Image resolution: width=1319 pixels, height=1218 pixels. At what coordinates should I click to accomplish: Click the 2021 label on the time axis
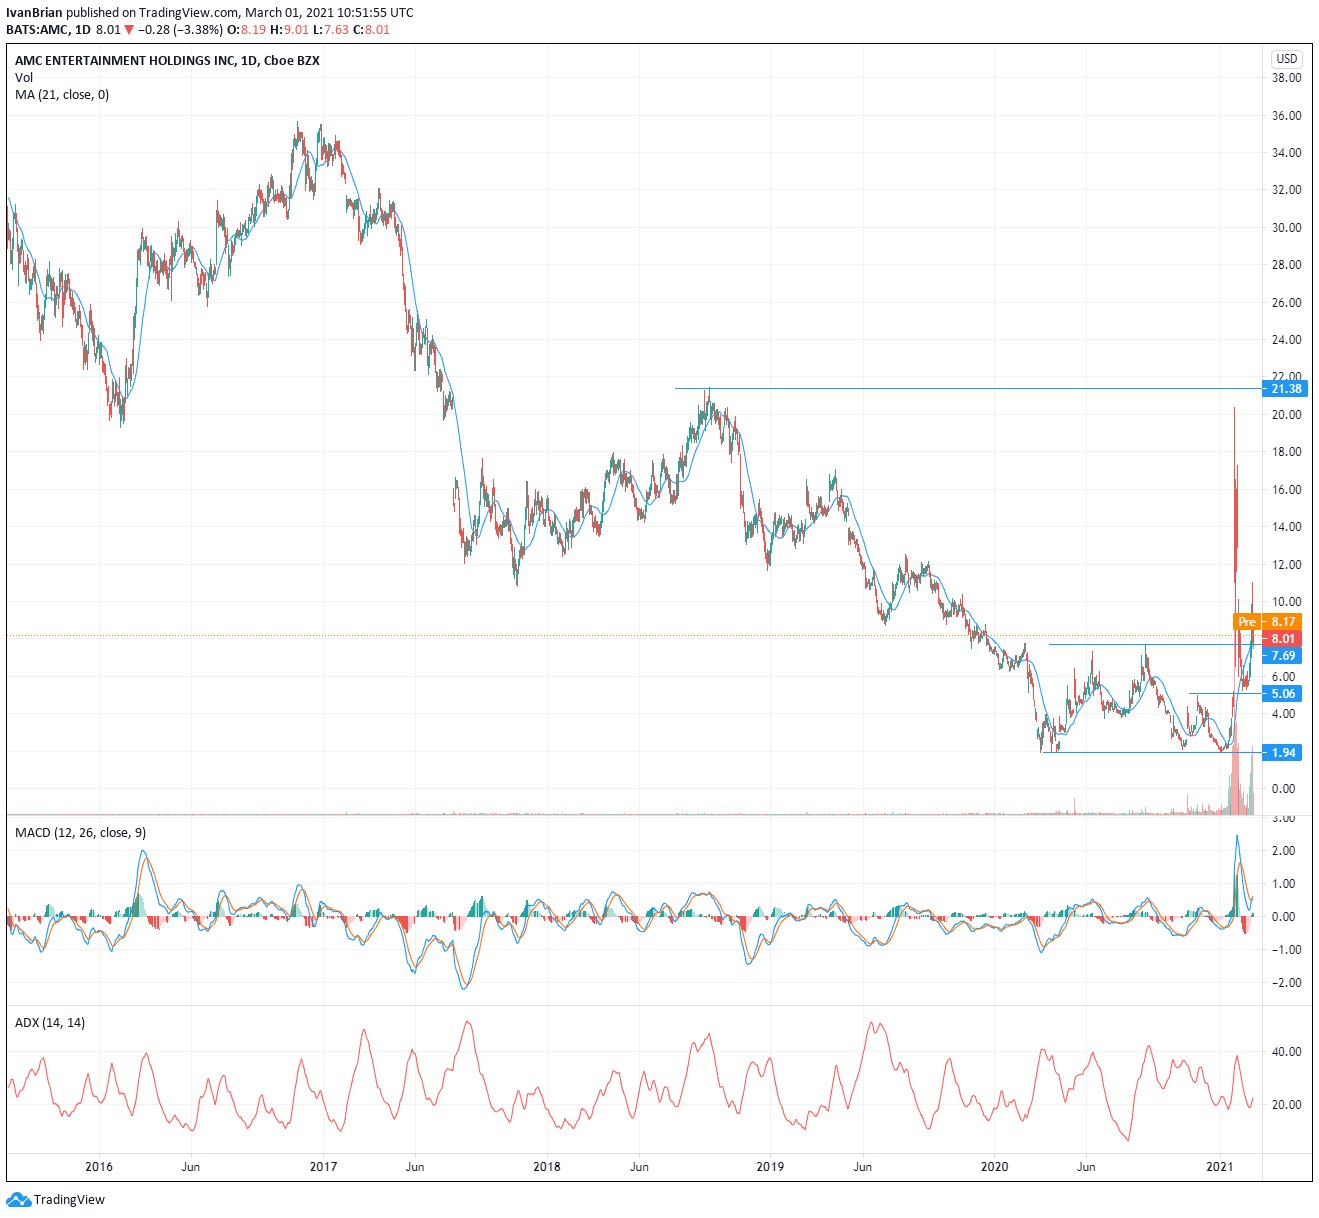point(1220,1167)
